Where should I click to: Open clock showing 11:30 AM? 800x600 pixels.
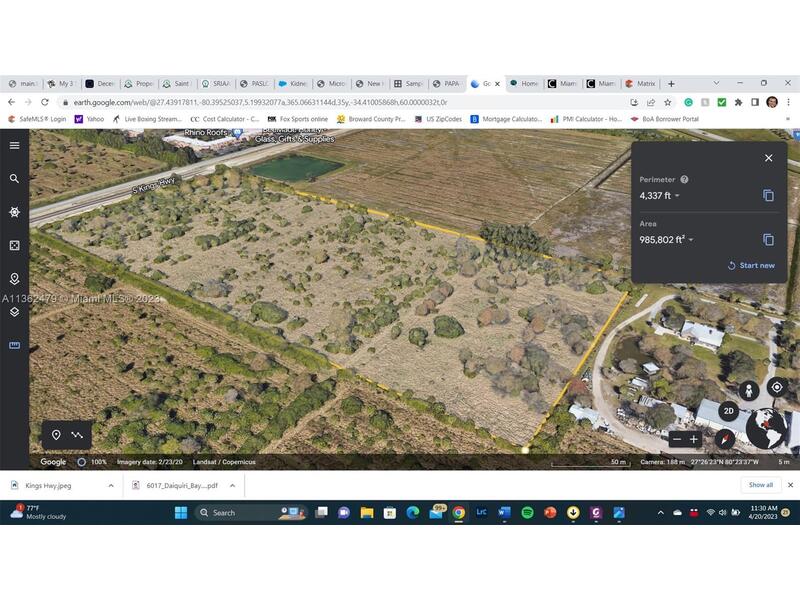tap(763, 512)
